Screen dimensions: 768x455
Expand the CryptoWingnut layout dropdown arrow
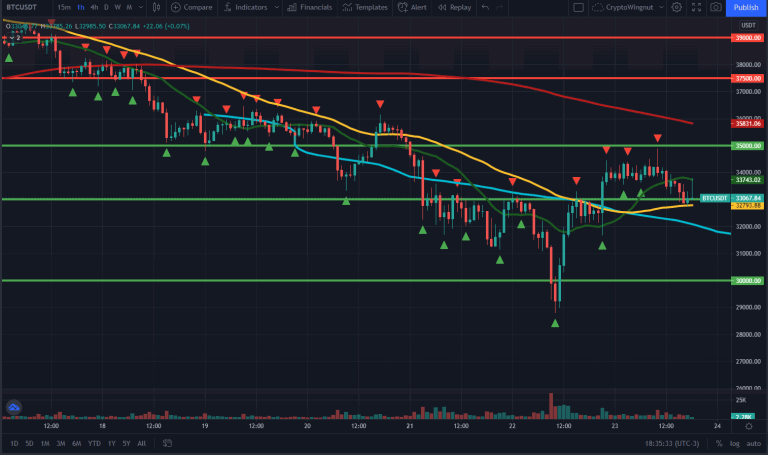(x=661, y=7)
